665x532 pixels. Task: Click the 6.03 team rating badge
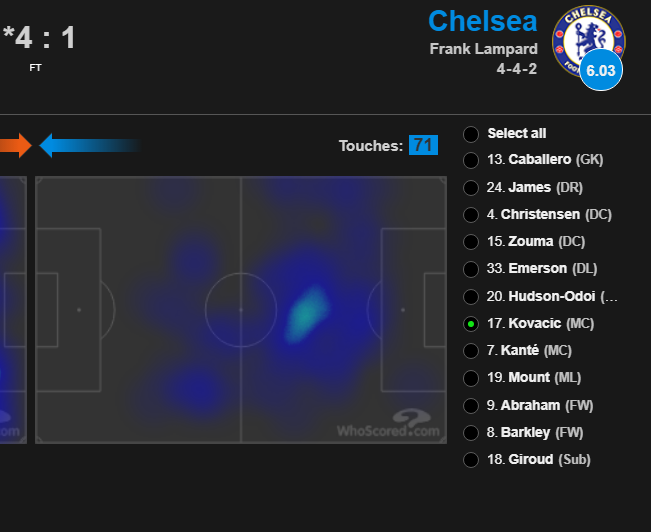click(601, 70)
